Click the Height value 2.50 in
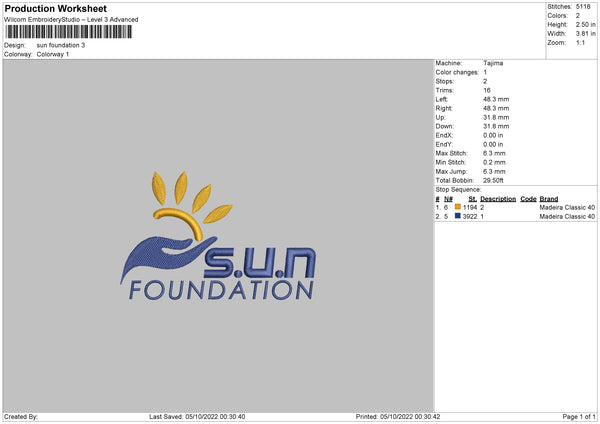Screen dimensions: 600x424 (x=585, y=24)
